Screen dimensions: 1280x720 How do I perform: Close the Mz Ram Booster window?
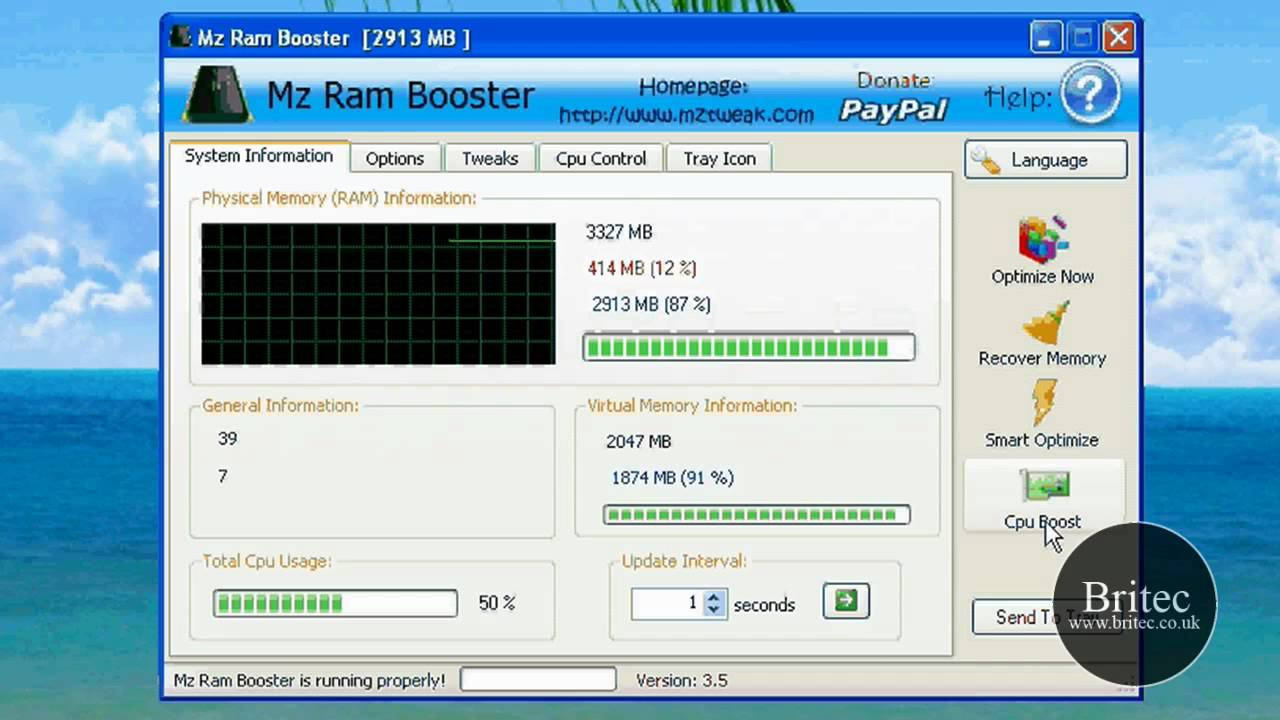point(1119,38)
